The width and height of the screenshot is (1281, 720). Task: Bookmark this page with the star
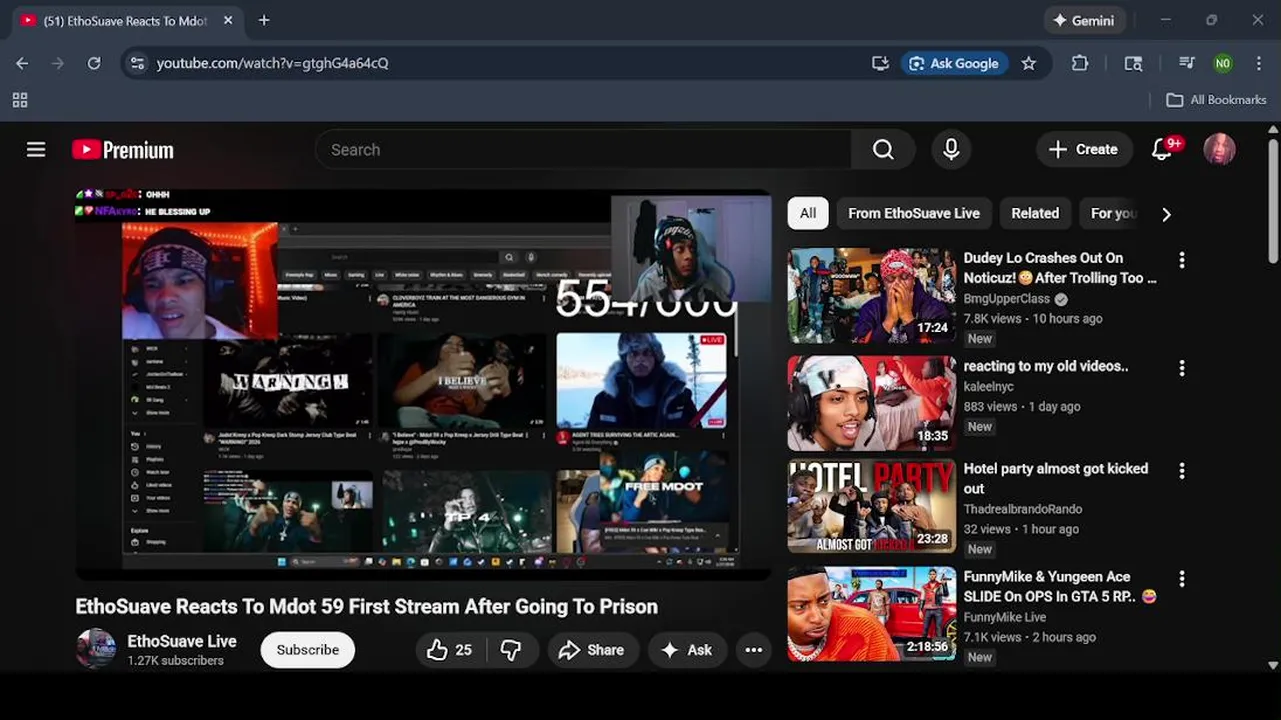click(x=1029, y=63)
